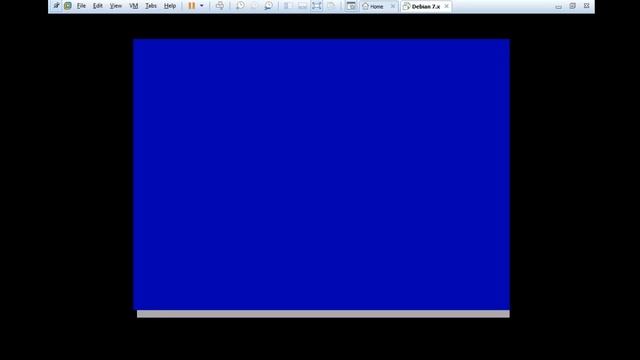The width and height of the screenshot is (640, 360).
Task: Expand the power options dropdown arrow
Action: coord(202,6)
